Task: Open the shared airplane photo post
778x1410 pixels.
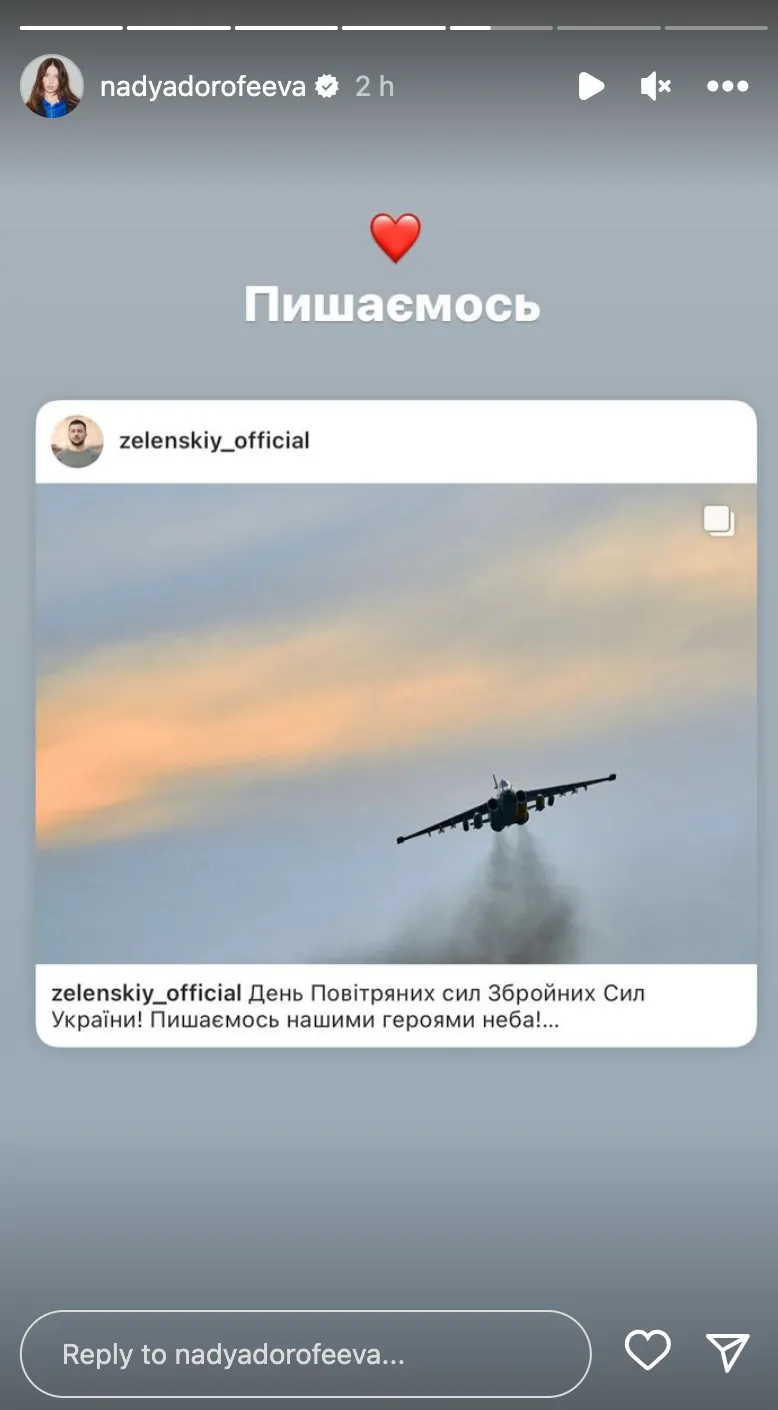Action: (396, 723)
